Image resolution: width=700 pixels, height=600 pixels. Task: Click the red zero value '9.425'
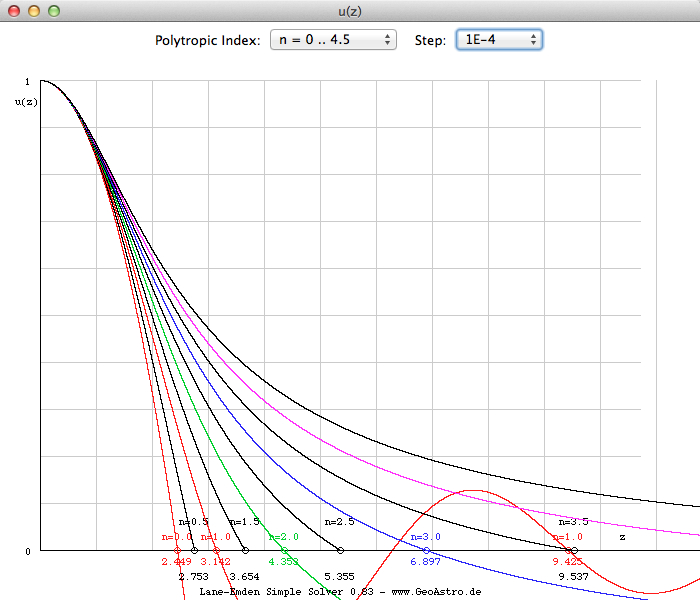[567, 562]
